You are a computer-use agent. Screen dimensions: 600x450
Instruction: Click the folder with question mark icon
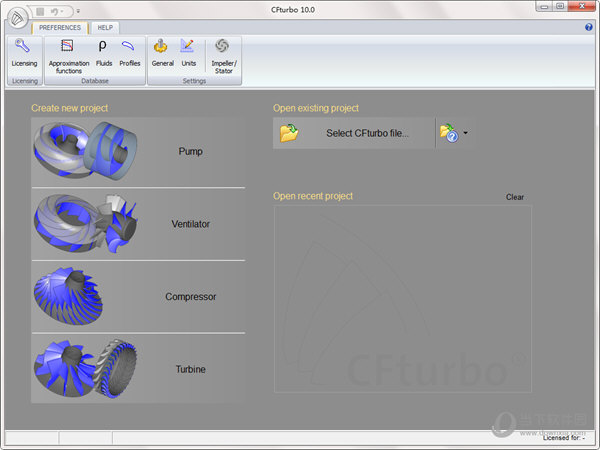click(448, 133)
